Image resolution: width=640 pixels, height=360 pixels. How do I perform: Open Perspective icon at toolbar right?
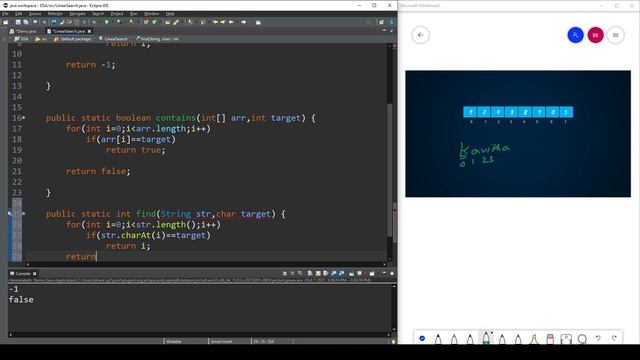coord(381,22)
